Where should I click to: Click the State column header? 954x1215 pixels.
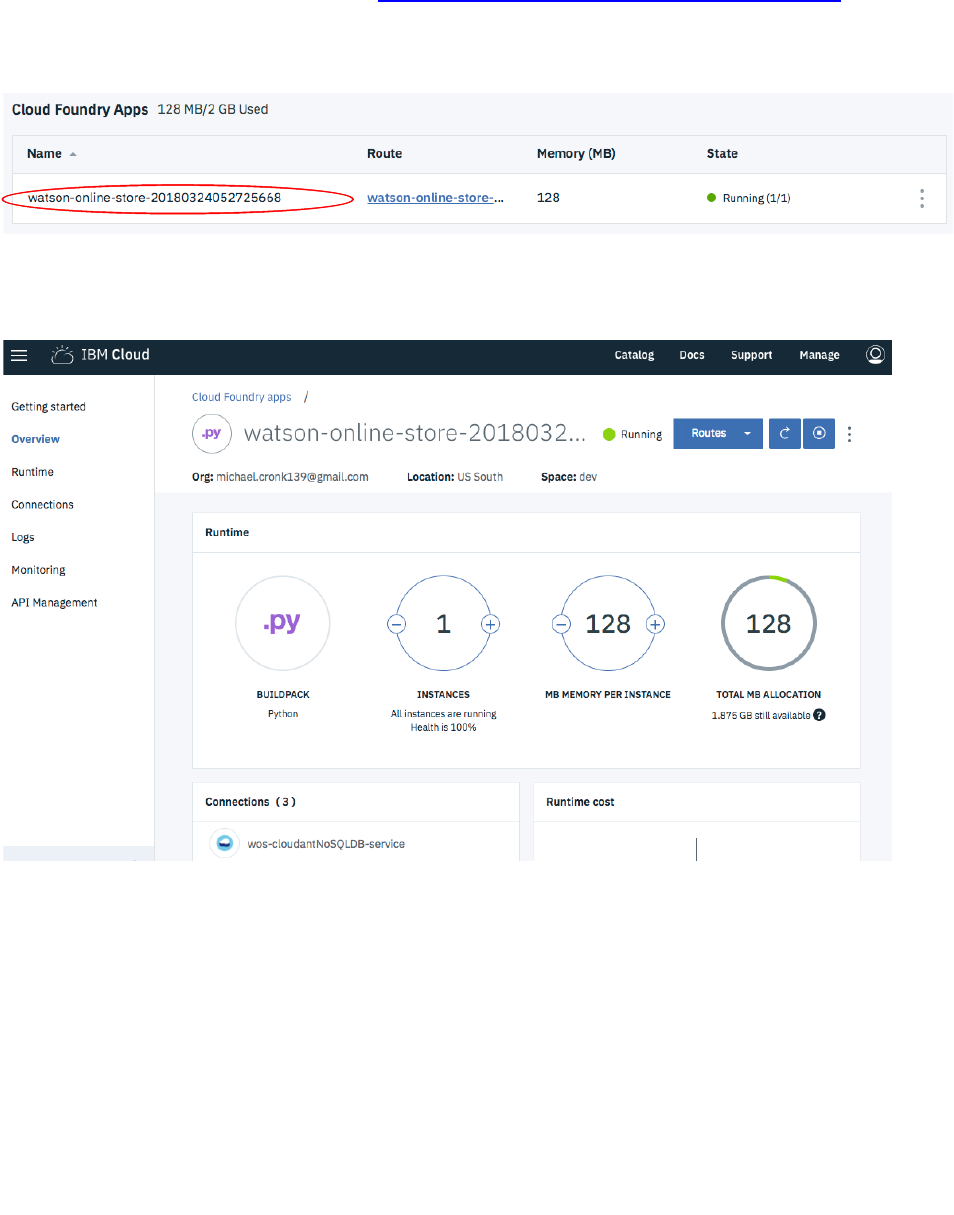(x=722, y=154)
